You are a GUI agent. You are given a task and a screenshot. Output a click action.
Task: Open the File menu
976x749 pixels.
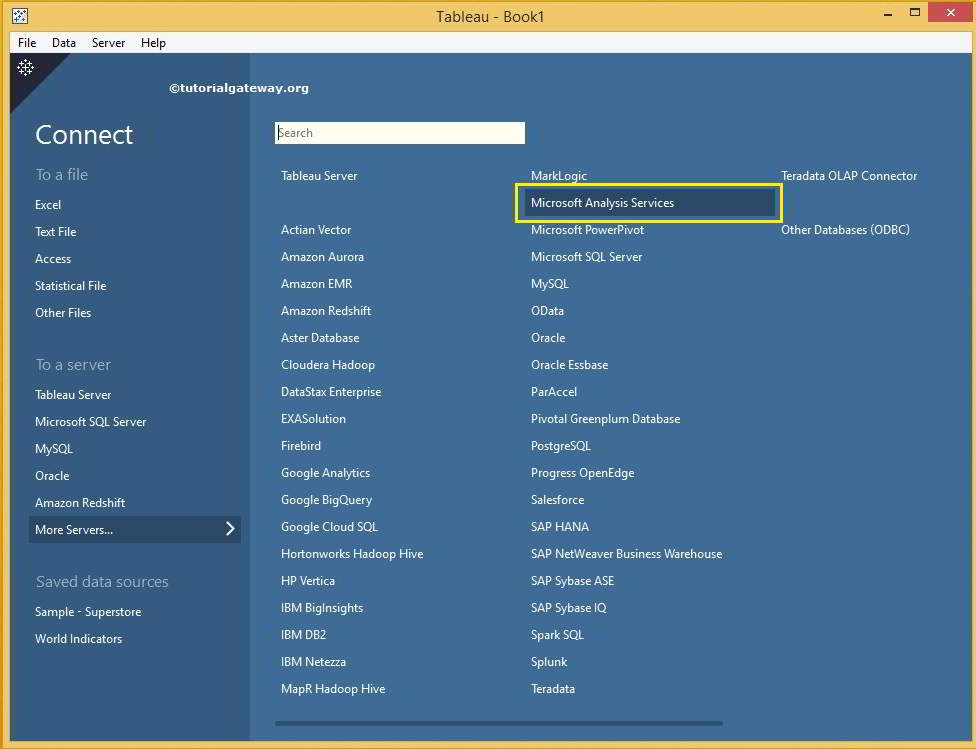coord(25,42)
